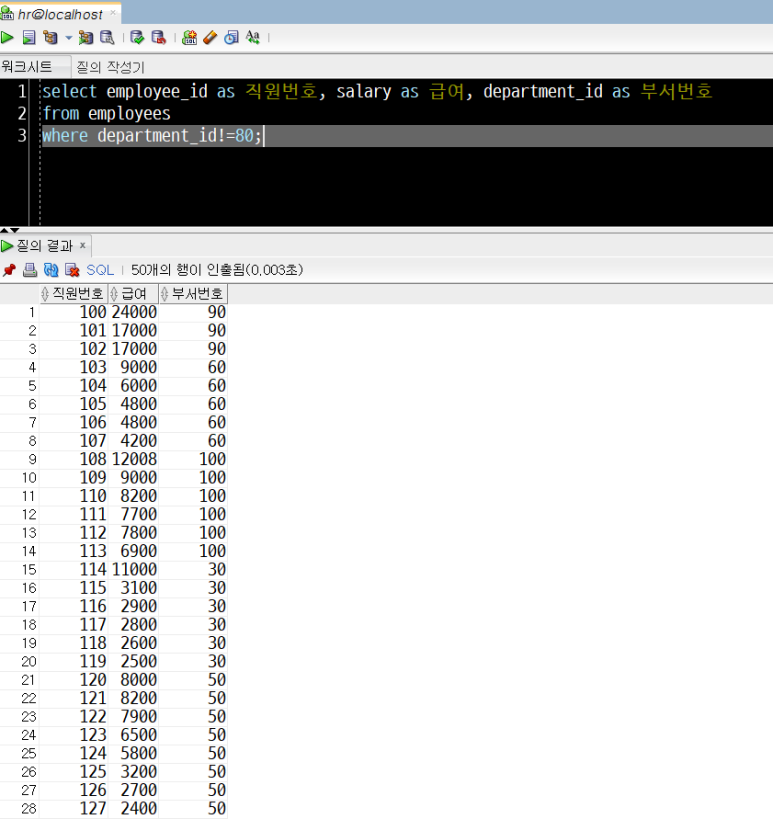
Task: Print the query results
Action: point(30,270)
